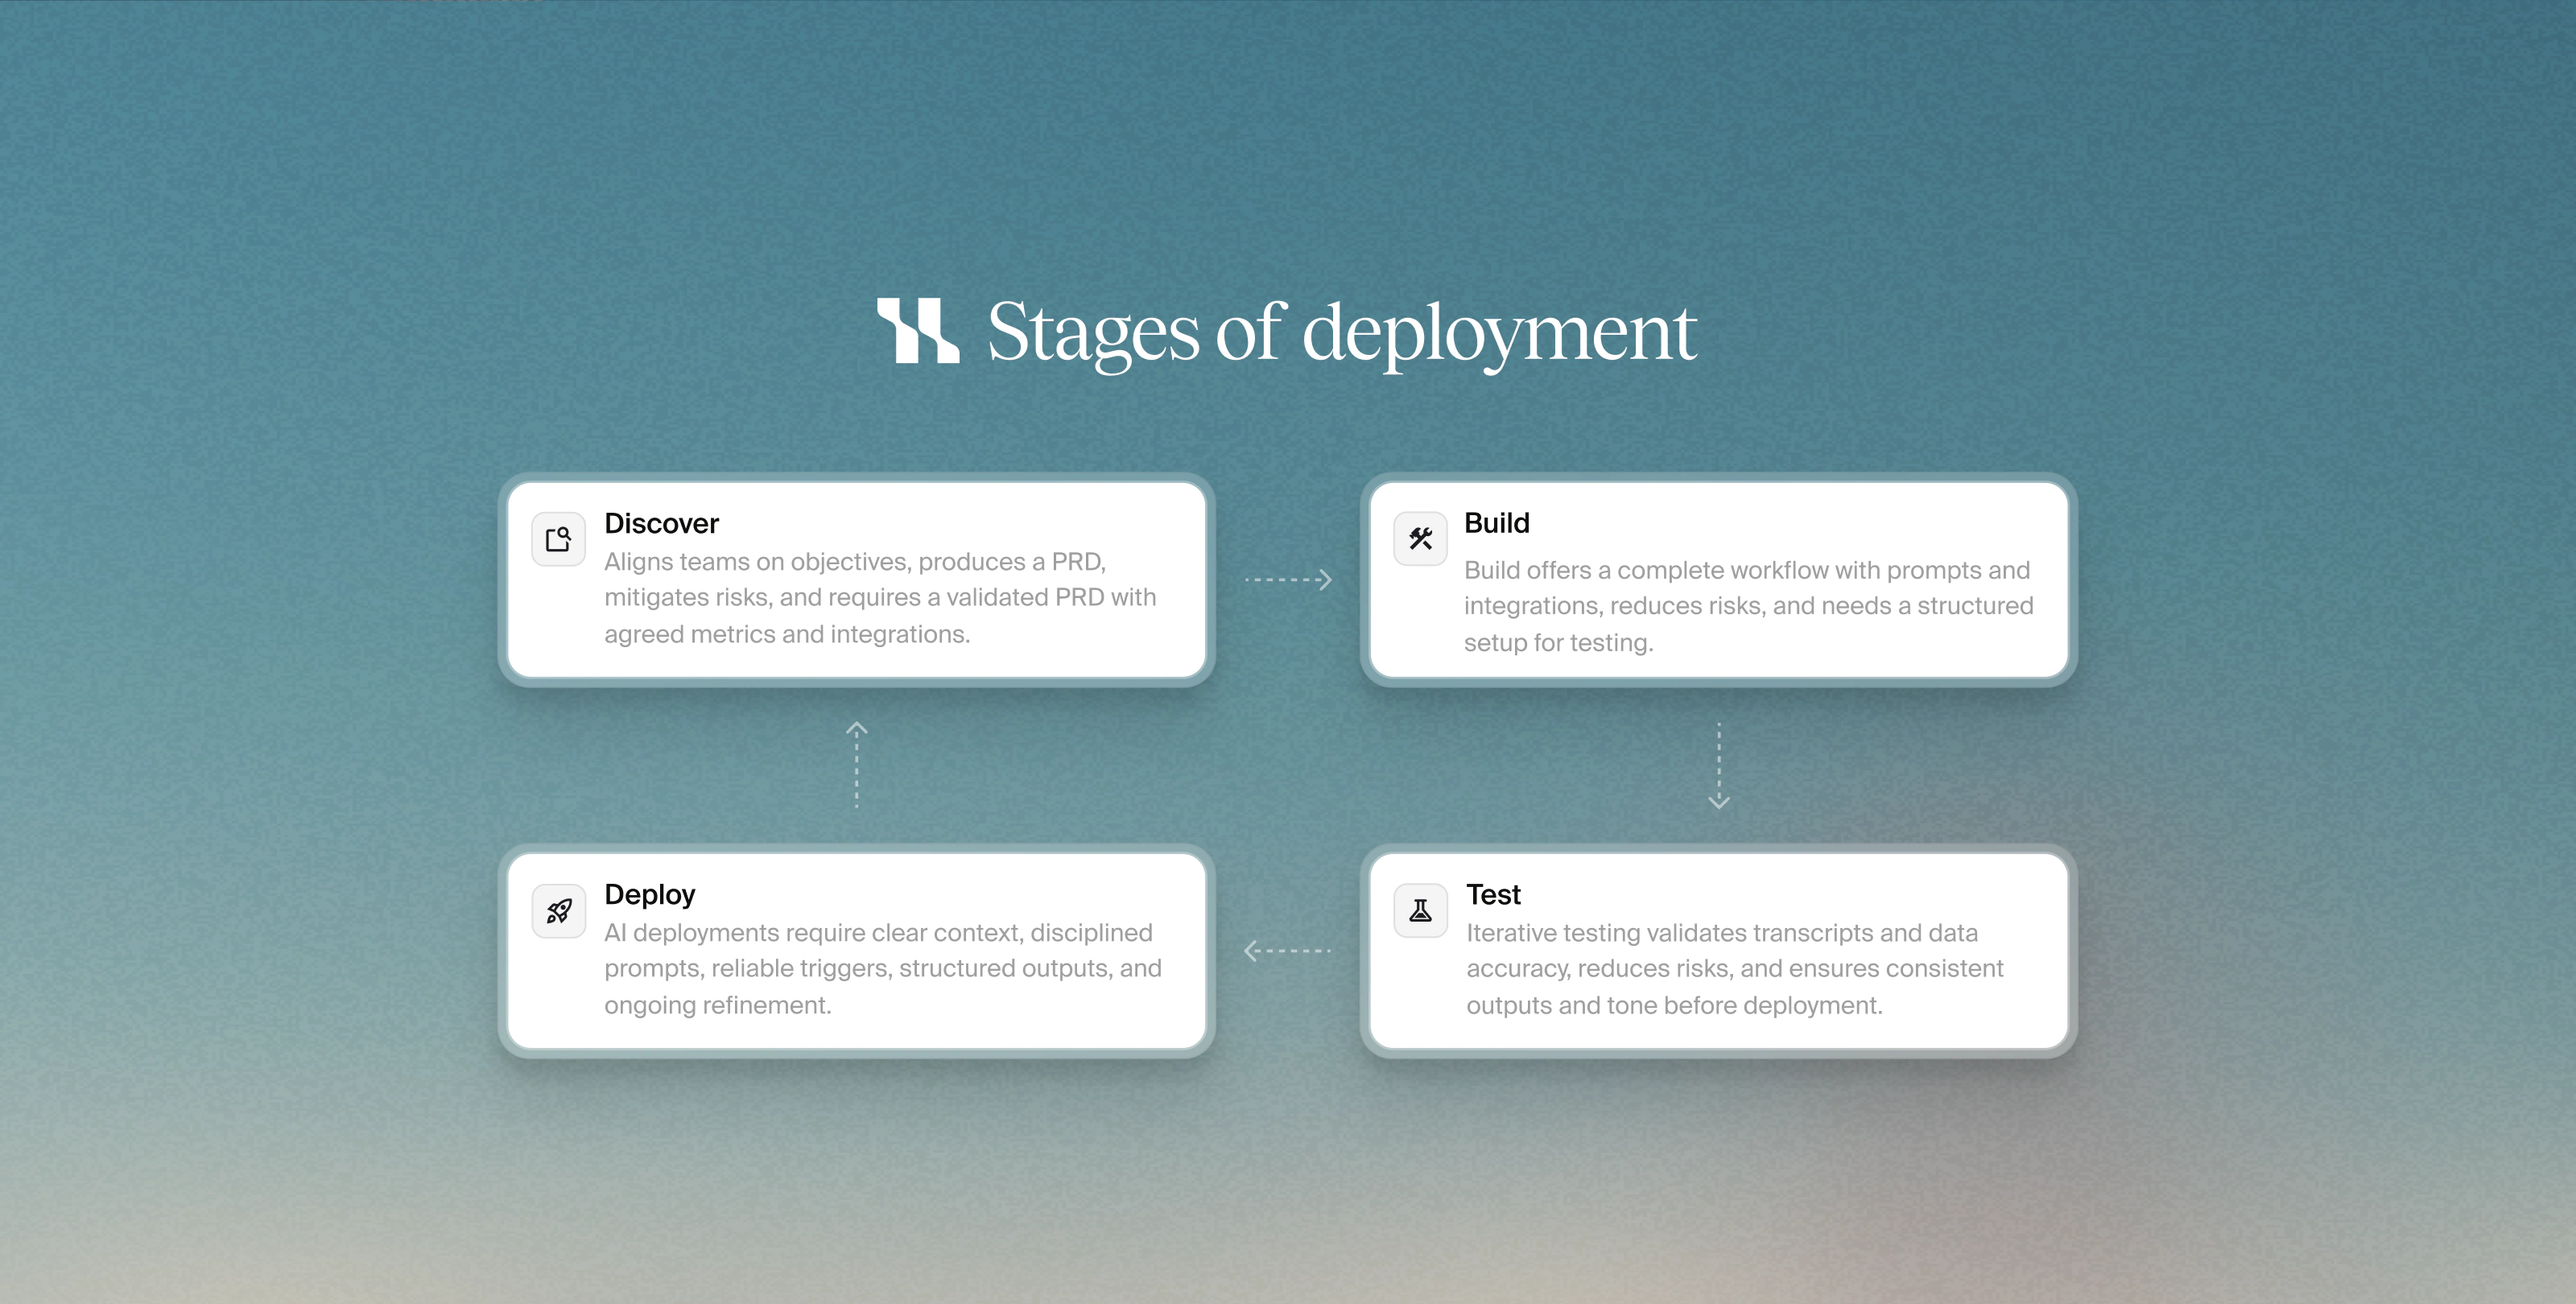The width and height of the screenshot is (2576, 1304).
Task: Click the dashed arrow from Discover to Build
Action: point(1288,580)
